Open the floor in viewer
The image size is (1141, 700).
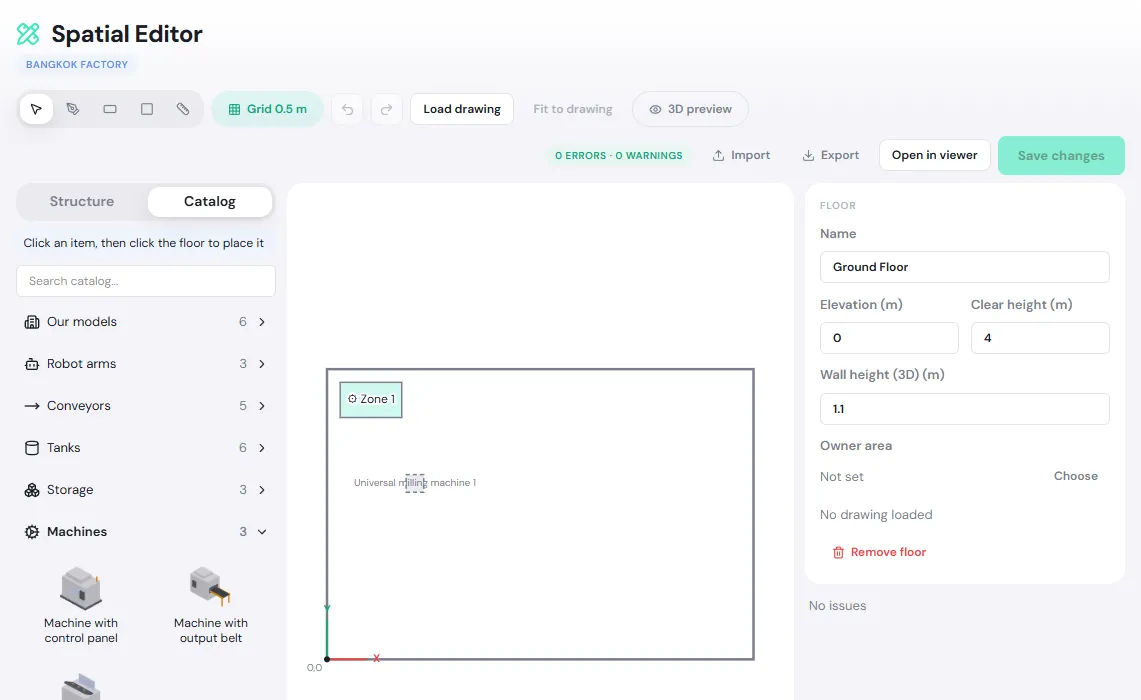(x=934, y=155)
